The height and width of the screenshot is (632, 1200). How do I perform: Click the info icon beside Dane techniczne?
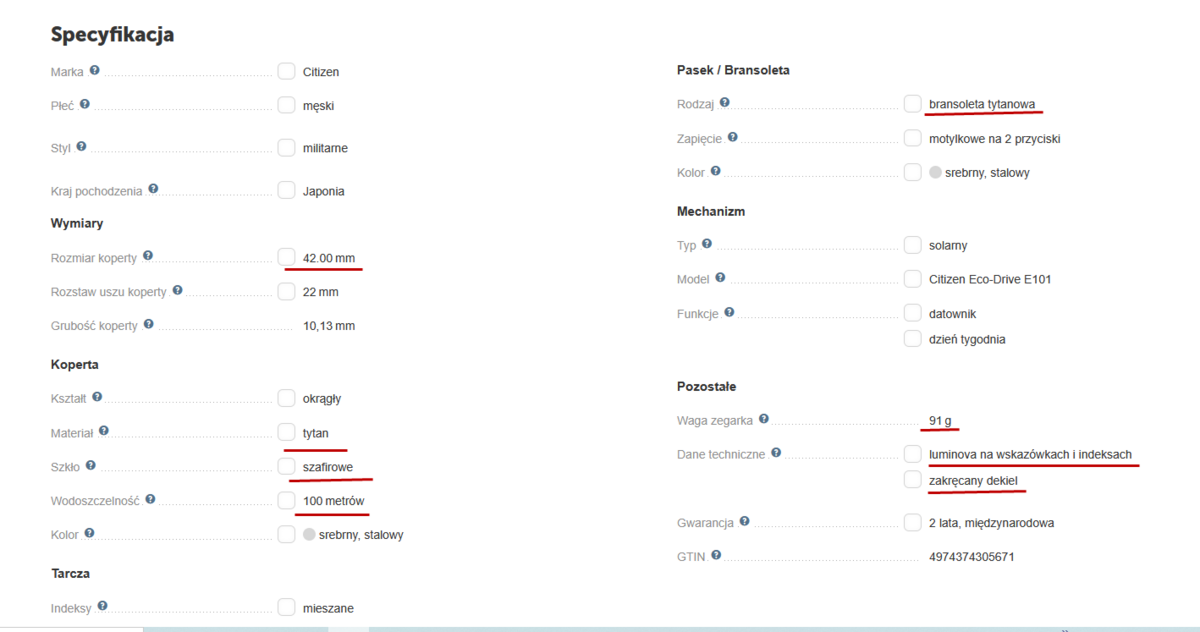click(775, 453)
